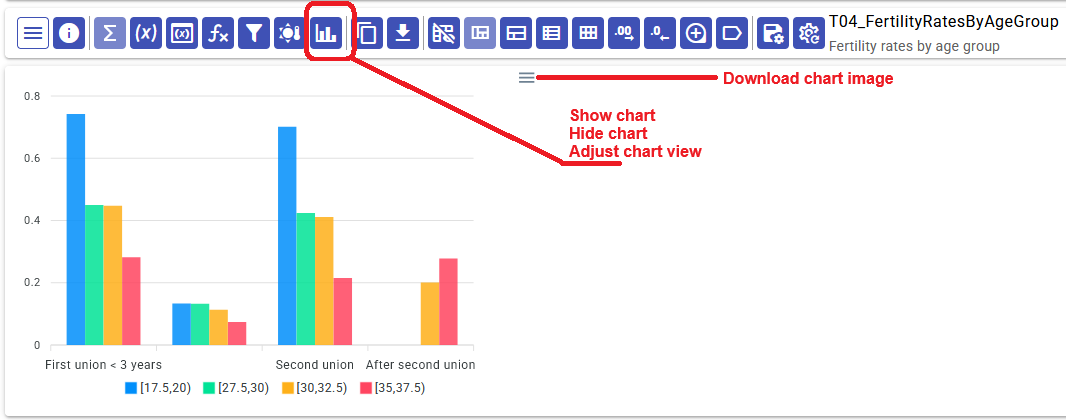Toggle the label tag icon
This screenshot has width=1066, height=420.
(x=732, y=33)
